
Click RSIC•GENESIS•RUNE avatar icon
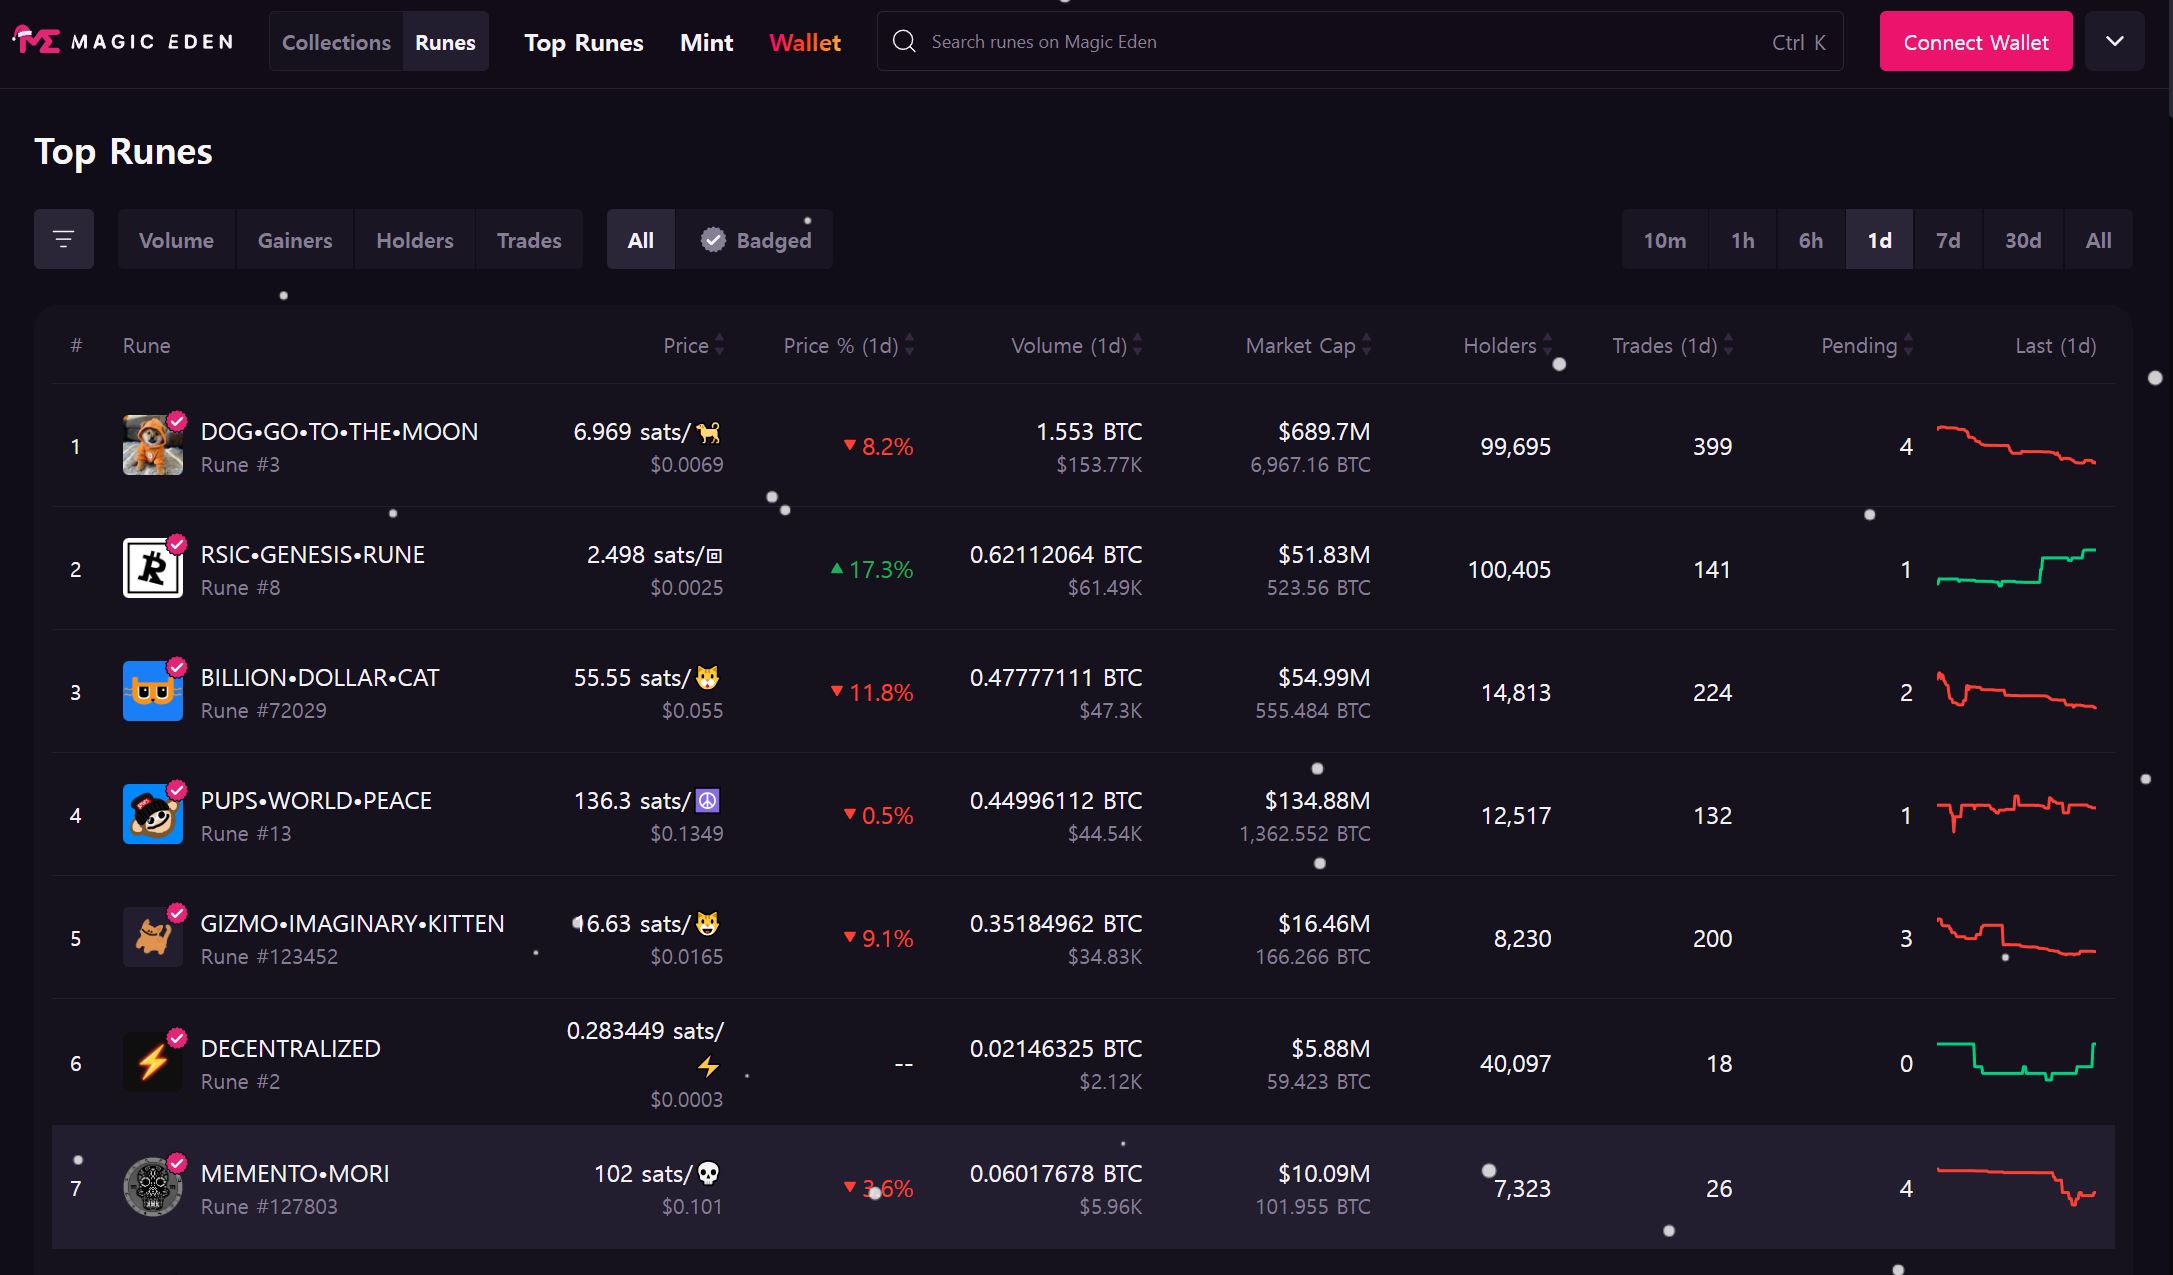(x=152, y=568)
